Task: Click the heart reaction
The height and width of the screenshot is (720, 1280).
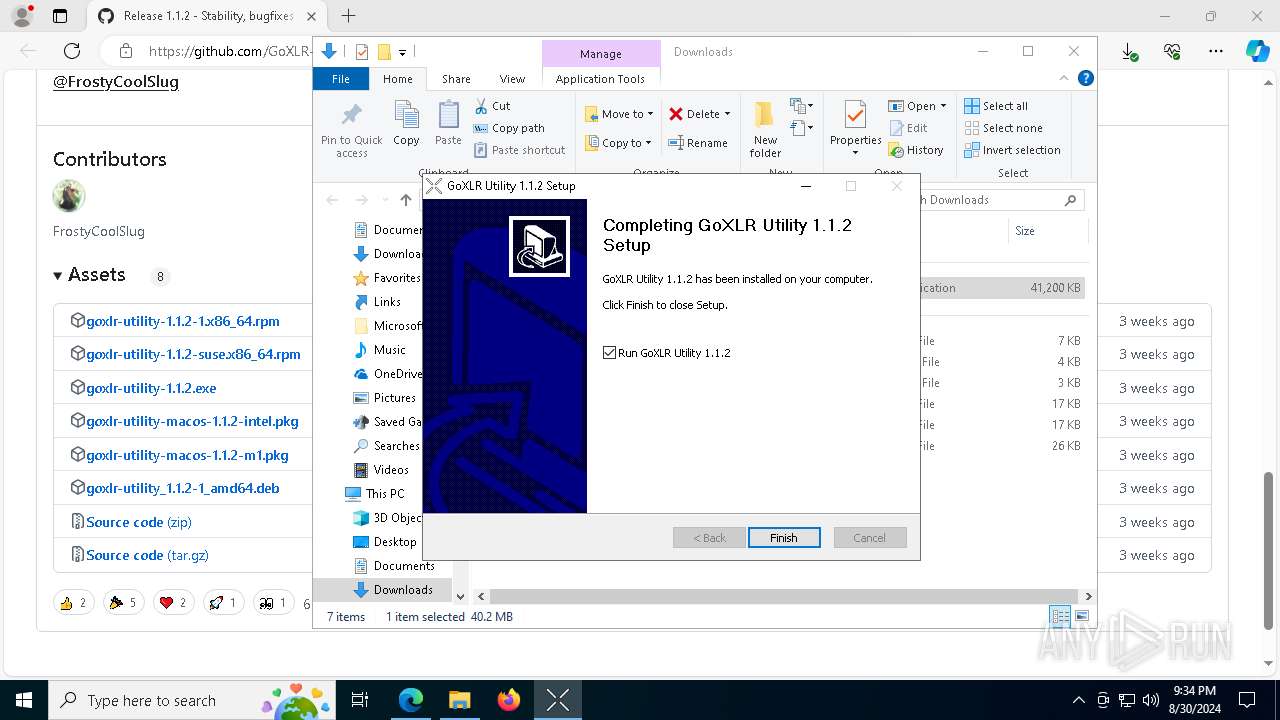Action: 173,602
